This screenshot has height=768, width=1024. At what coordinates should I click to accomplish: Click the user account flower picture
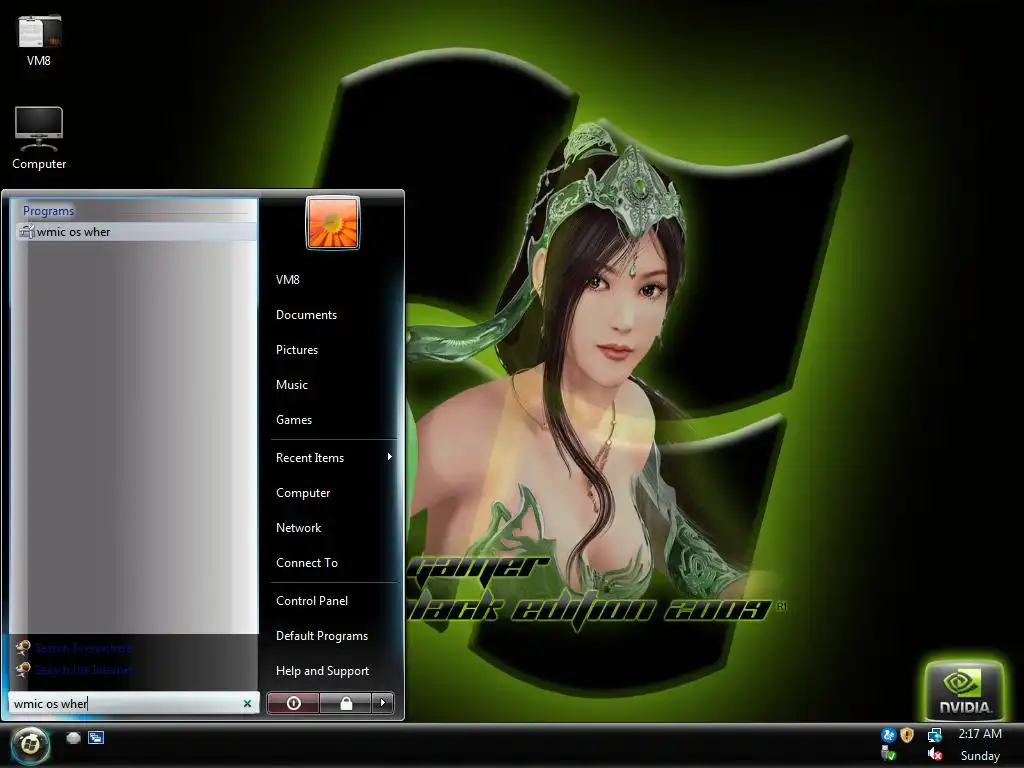point(332,223)
